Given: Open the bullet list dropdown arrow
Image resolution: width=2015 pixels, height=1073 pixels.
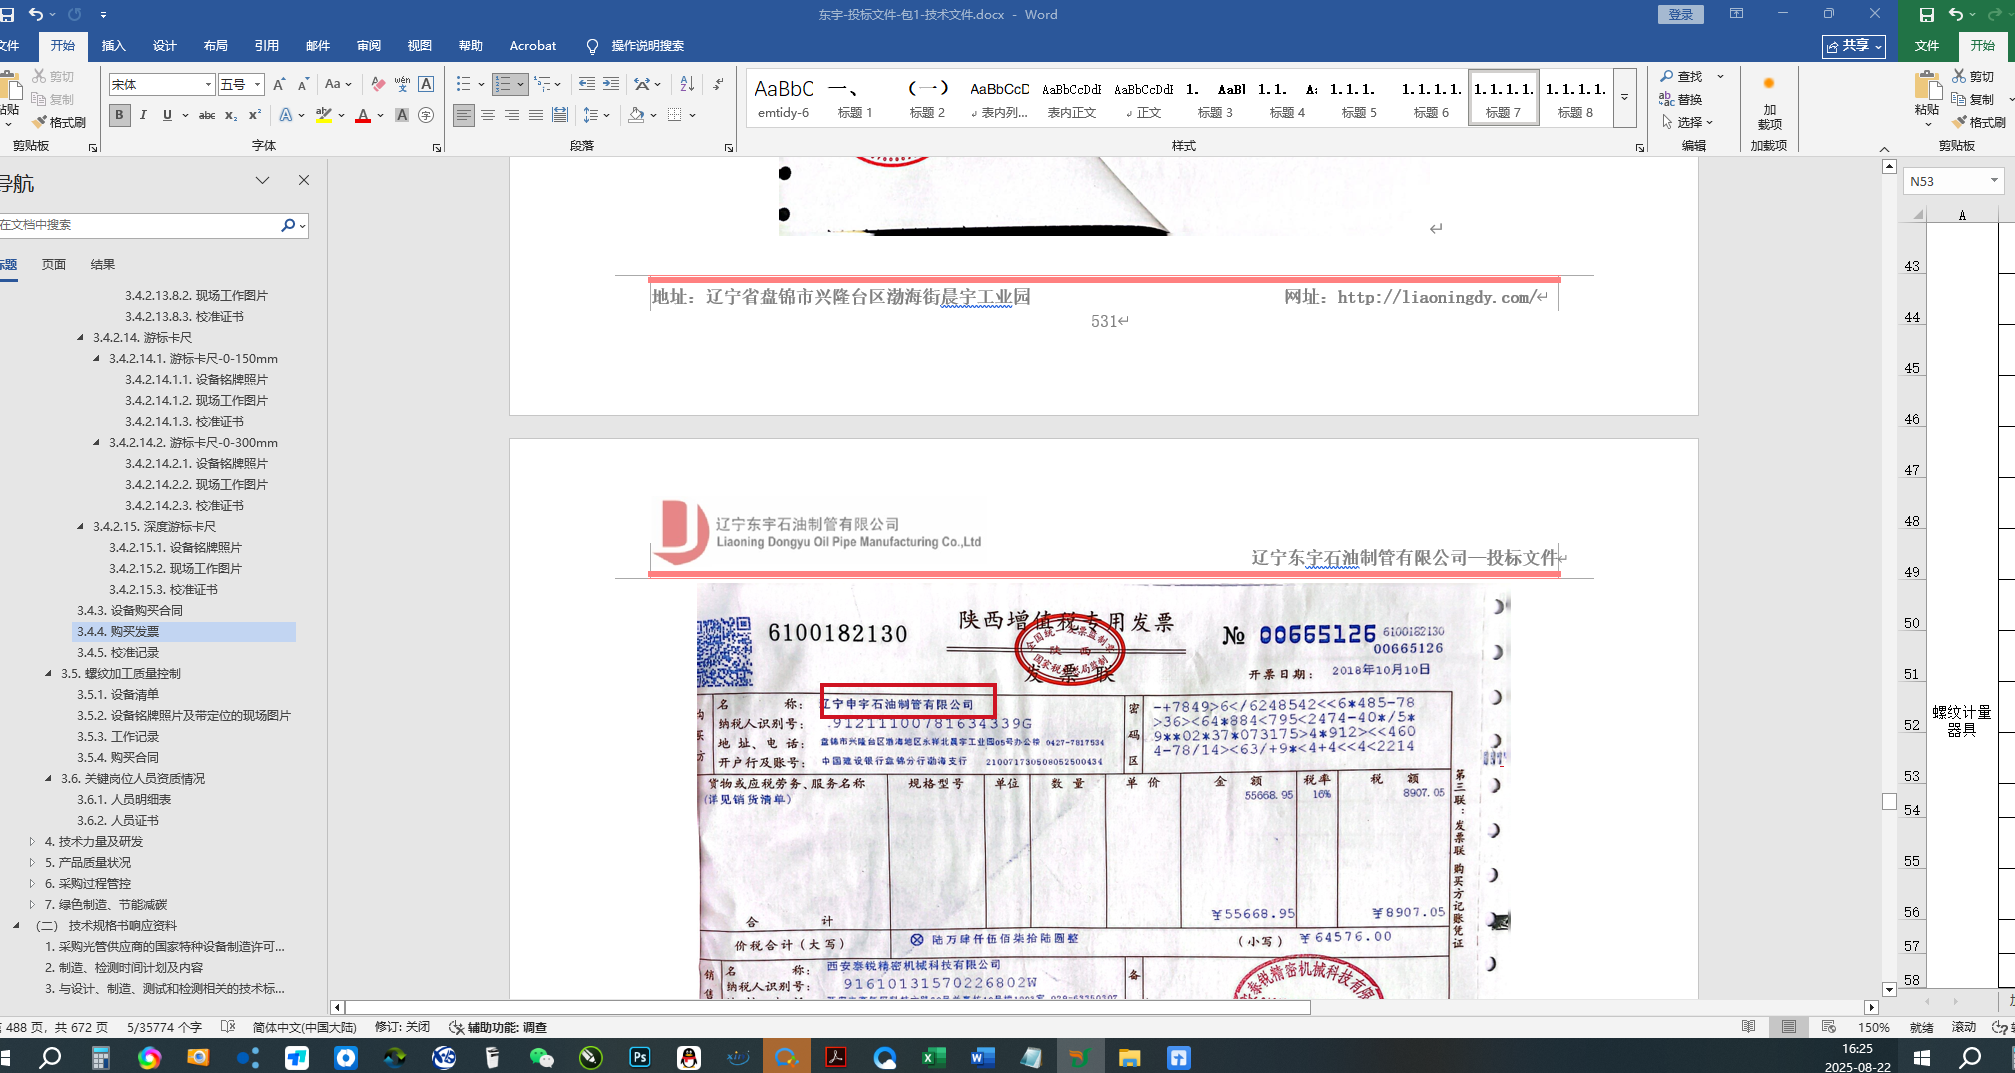Looking at the screenshot, I should pyautogui.click(x=481, y=85).
